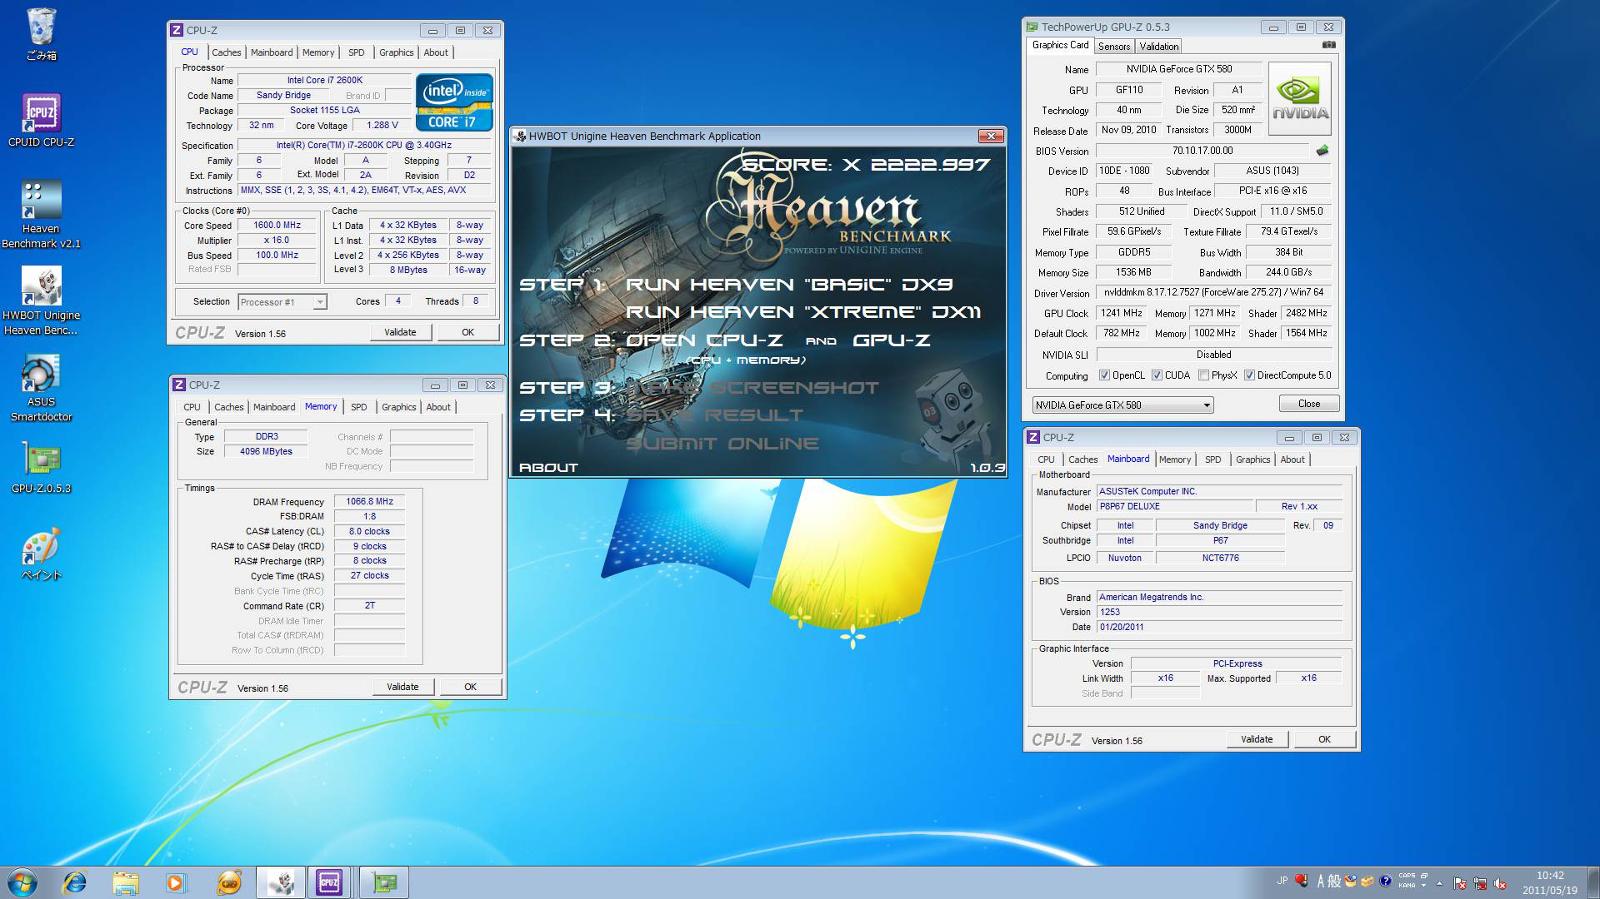Launch Internet Explorer from the taskbar
This screenshot has width=1600, height=899.
[74, 882]
